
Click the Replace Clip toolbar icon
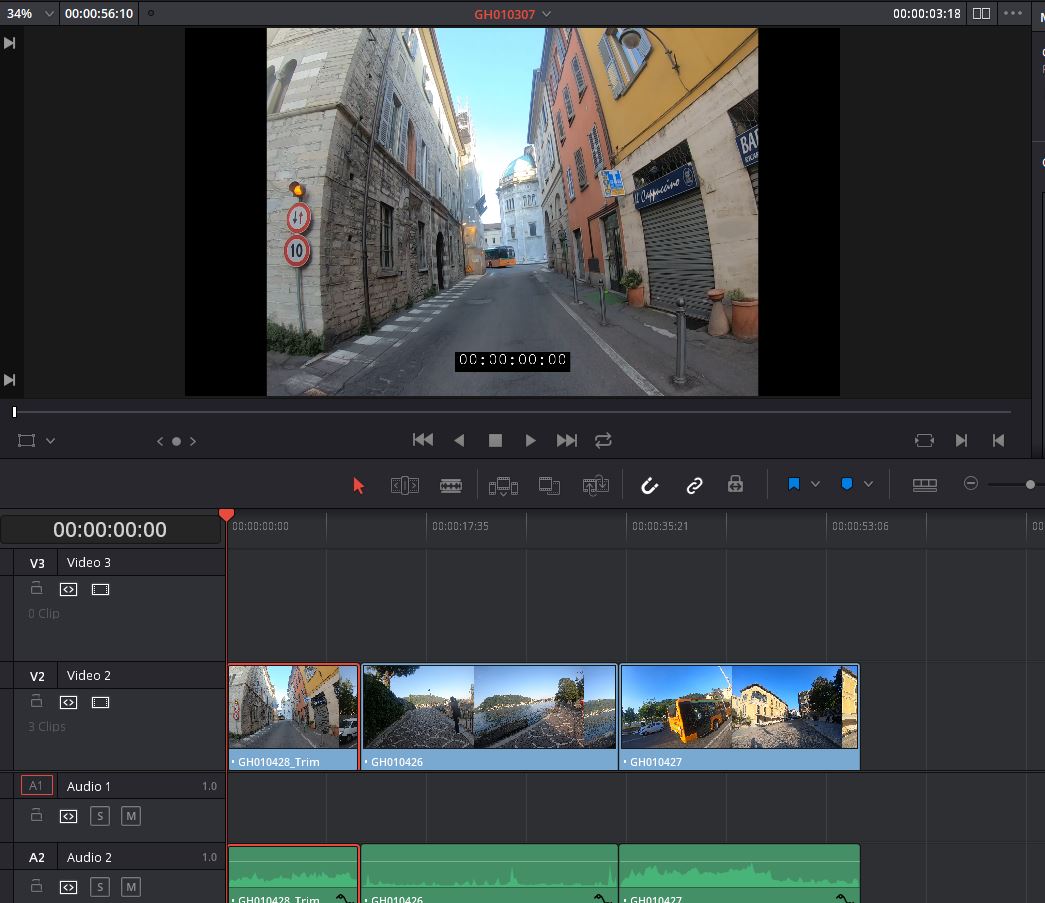596,485
